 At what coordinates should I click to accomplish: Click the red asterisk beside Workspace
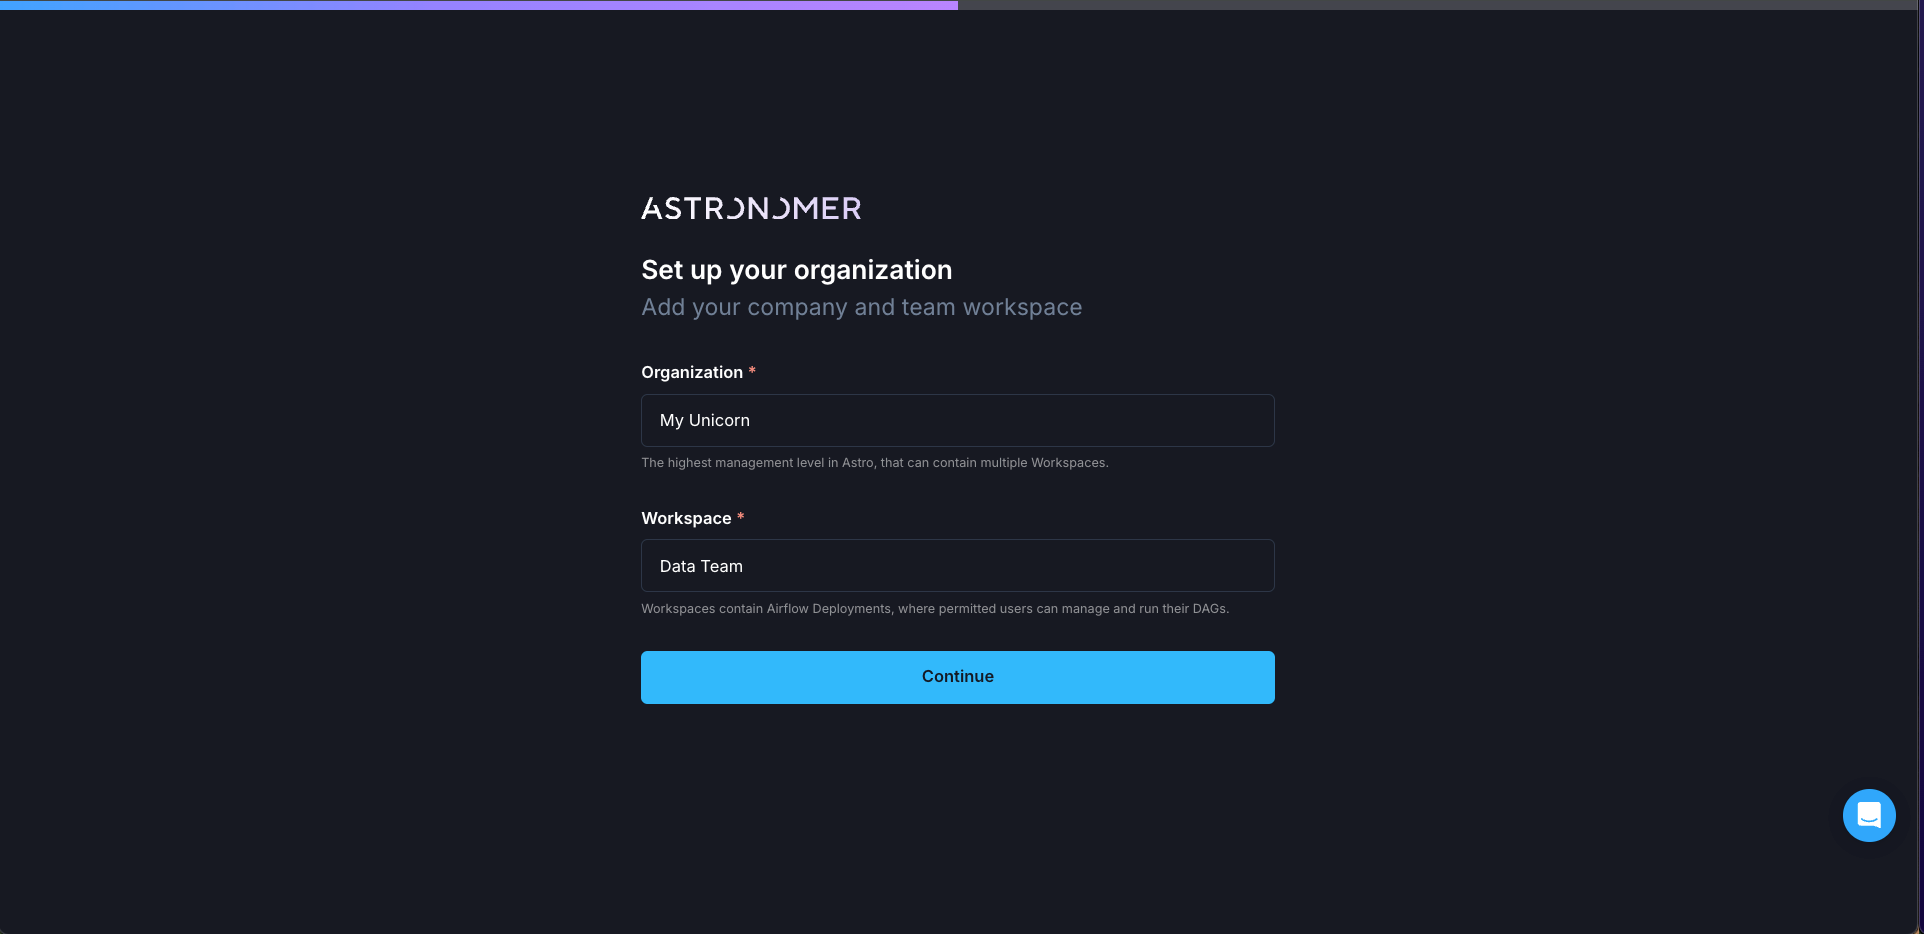[x=740, y=517]
